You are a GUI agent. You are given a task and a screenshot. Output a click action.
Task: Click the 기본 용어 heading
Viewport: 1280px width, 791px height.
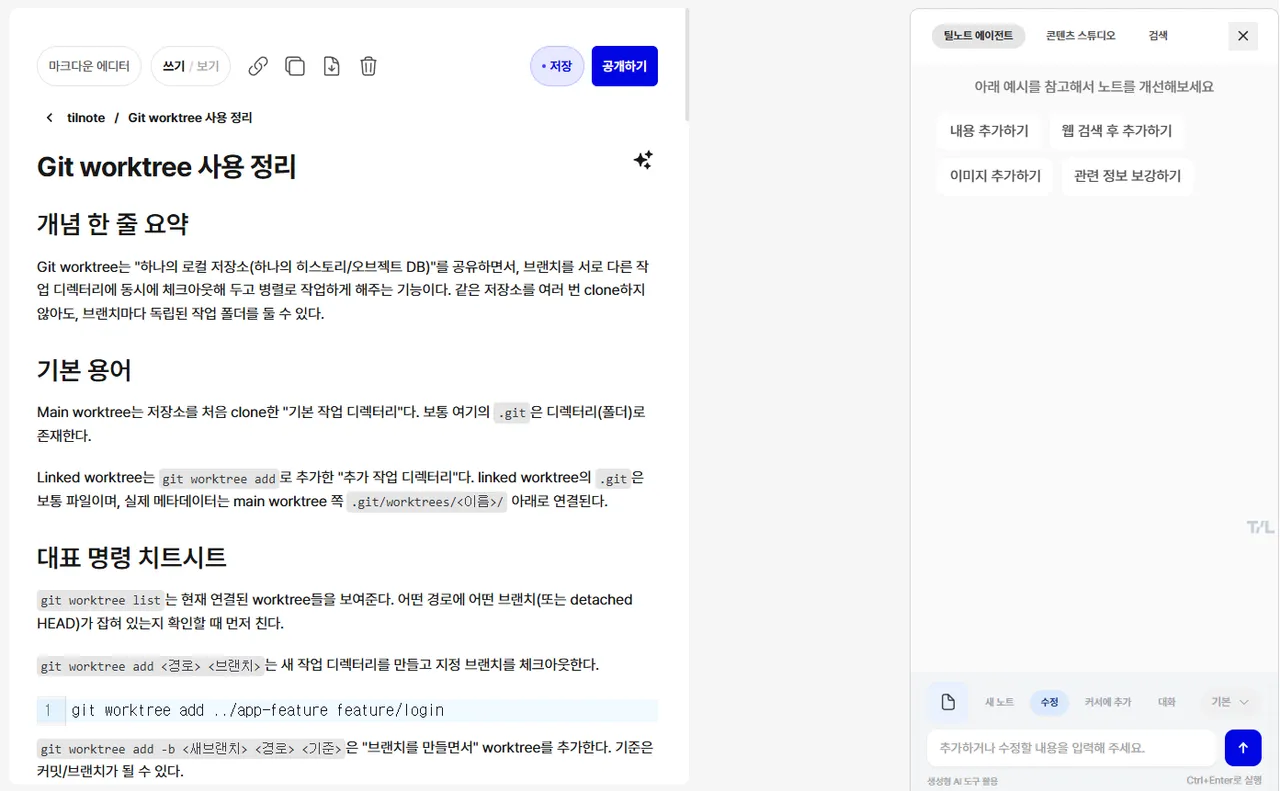click(84, 370)
